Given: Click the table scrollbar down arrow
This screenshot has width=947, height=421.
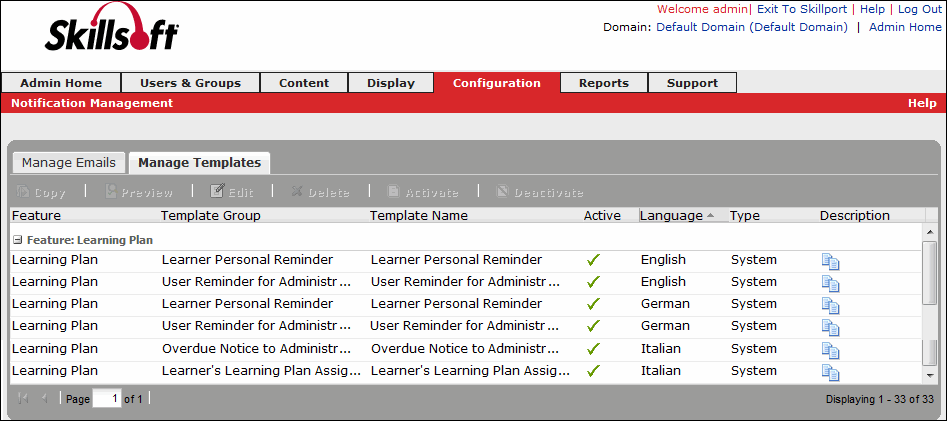Looking at the screenshot, I should coord(929,376).
